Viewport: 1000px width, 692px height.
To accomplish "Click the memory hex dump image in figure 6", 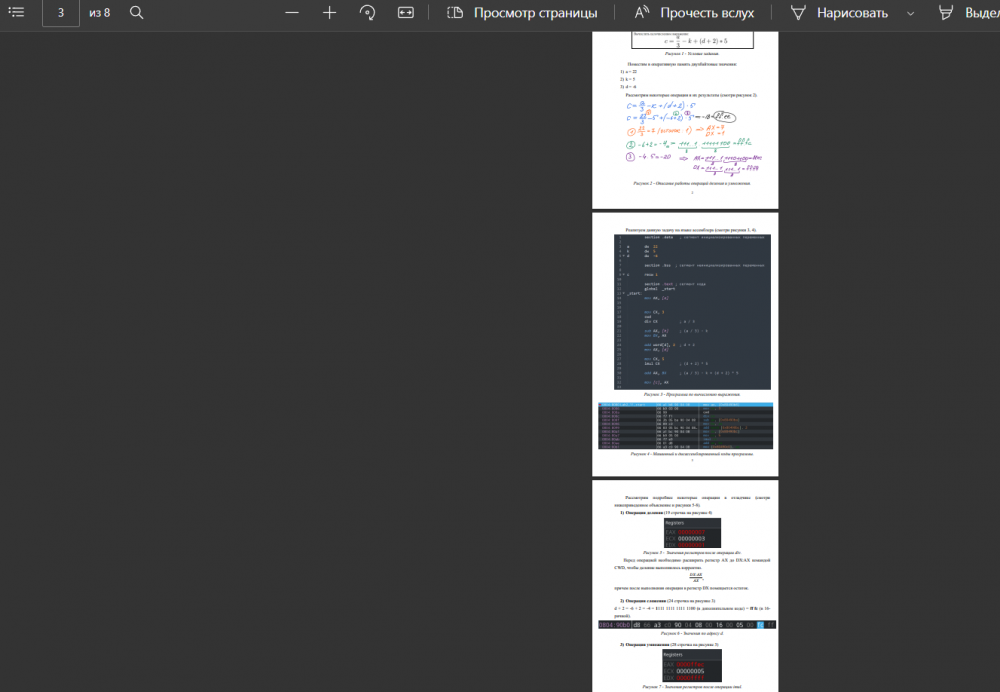I will click(x=687, y=625).
